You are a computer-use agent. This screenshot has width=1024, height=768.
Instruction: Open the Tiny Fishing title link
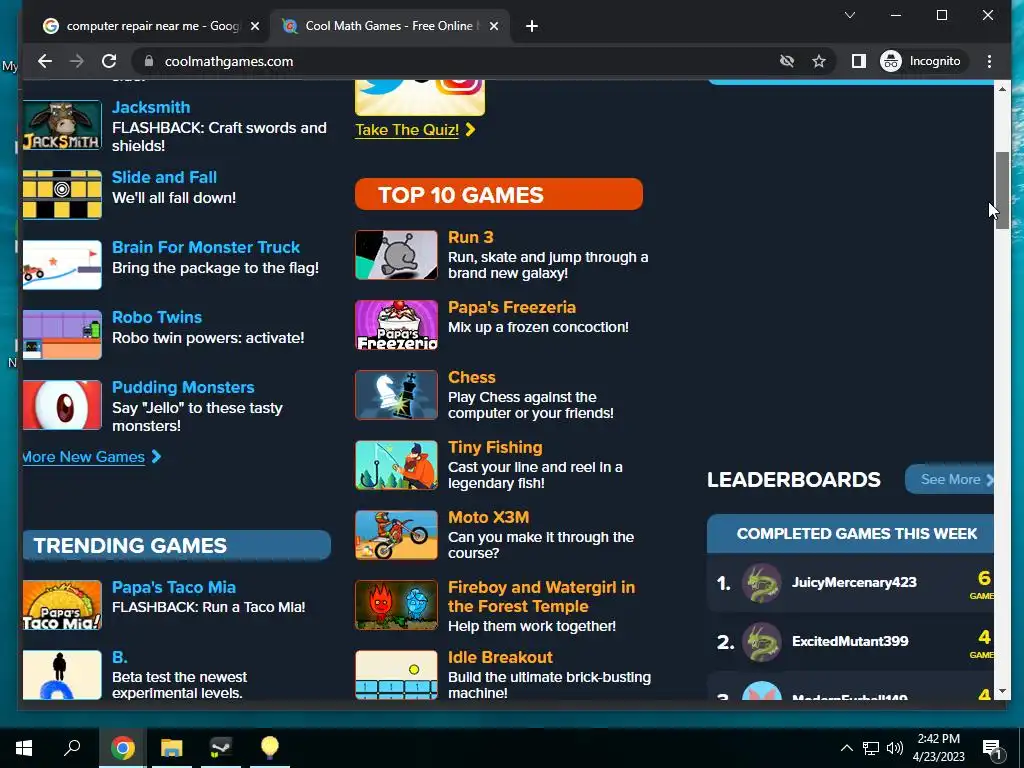[x=495, y=447]
